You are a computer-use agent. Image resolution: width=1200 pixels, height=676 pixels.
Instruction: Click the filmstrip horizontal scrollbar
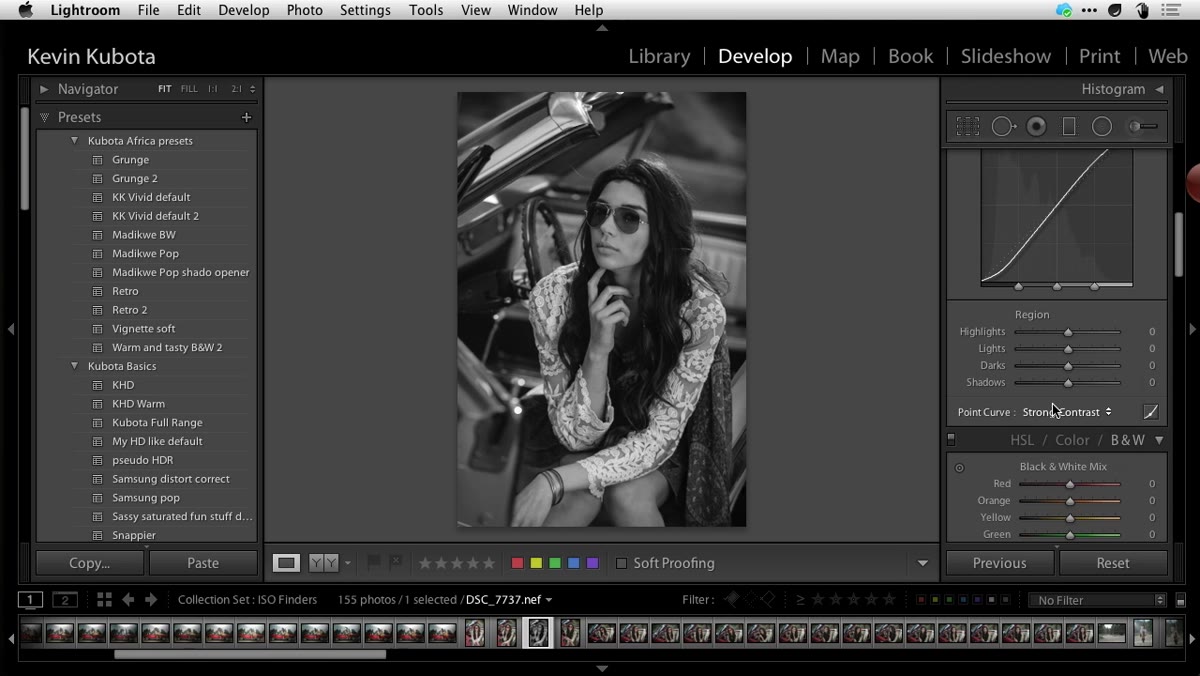[250, 655]
